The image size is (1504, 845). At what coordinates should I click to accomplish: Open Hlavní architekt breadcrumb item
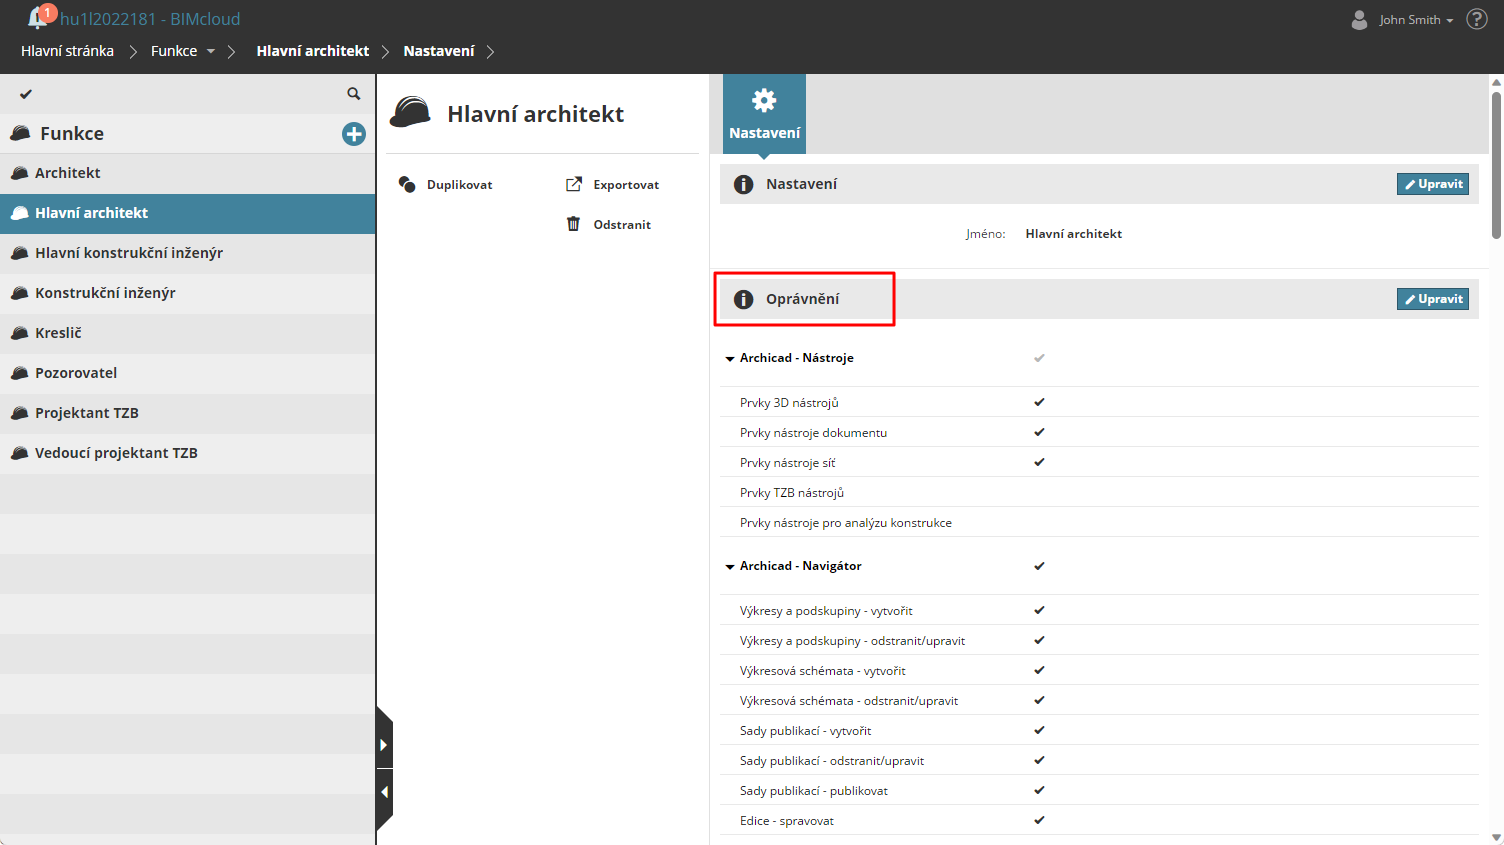point(313,51)
